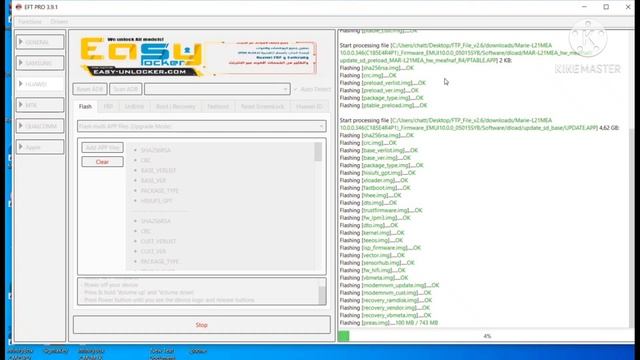Image resolution: width=640 pixels, height=360 pixels.
Task: Switch to the Unbrick tab
Action: point(134,107)
